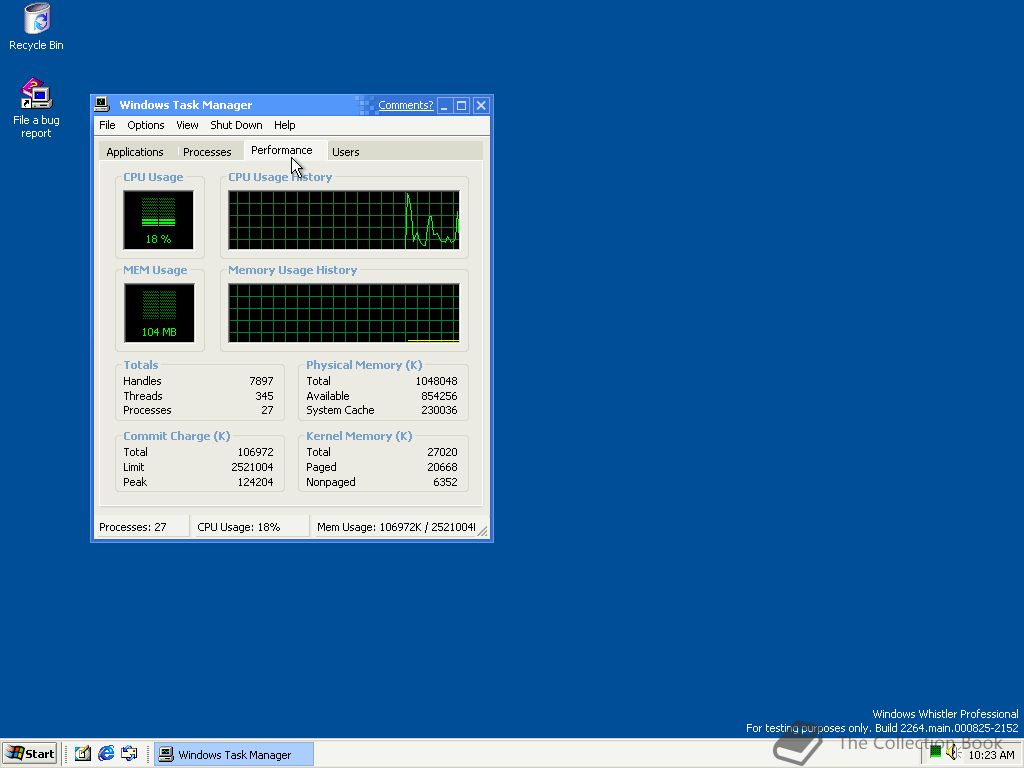The image size is (1024, 768).
Task: Click the green CPU meter tray icon
Action: pyautogui.click(x=935, y=753)
